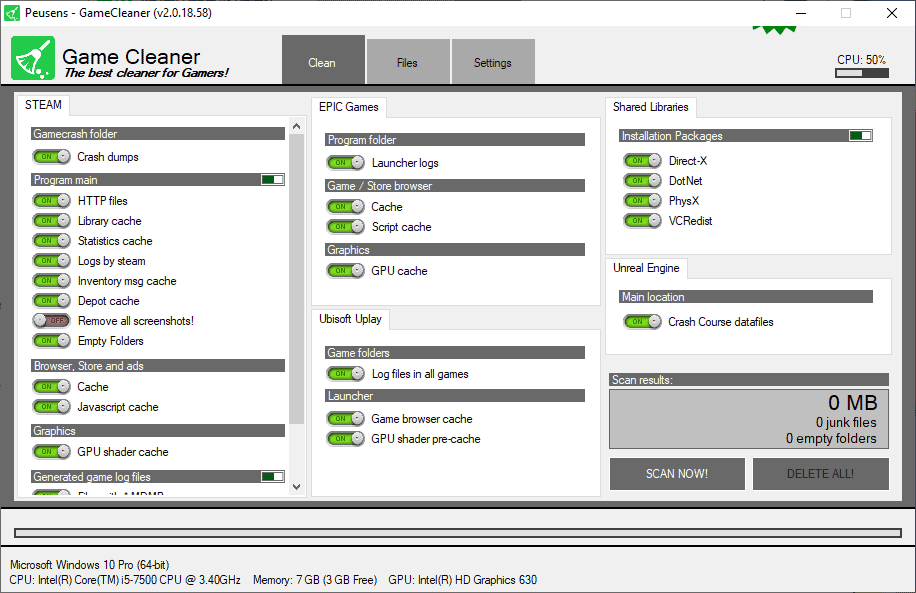Toggle the Installation Packages master switch
This screenshot has height=593, width=916.
(860, 135)
